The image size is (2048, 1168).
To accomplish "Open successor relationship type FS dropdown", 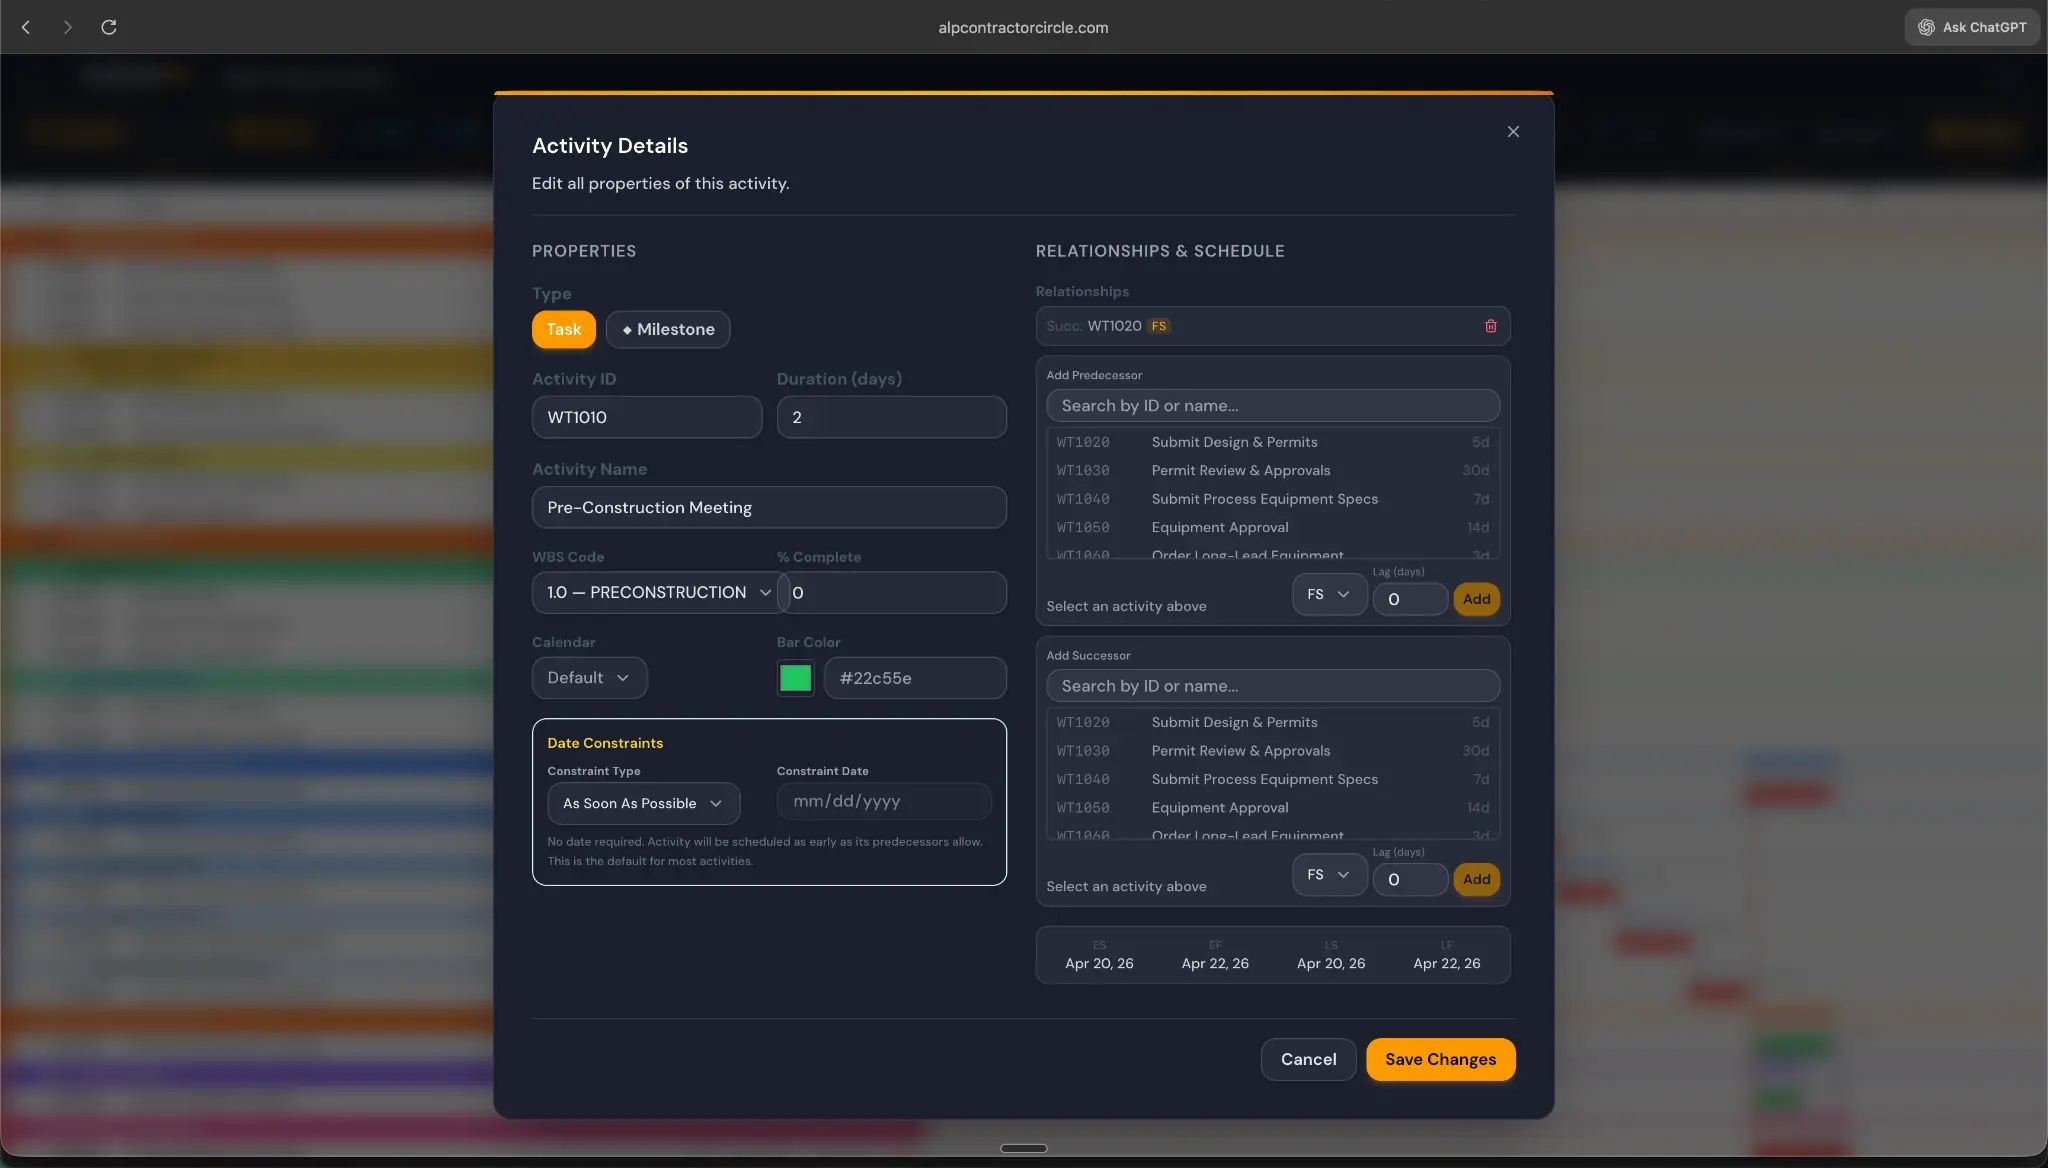I will click(1329, 874).
